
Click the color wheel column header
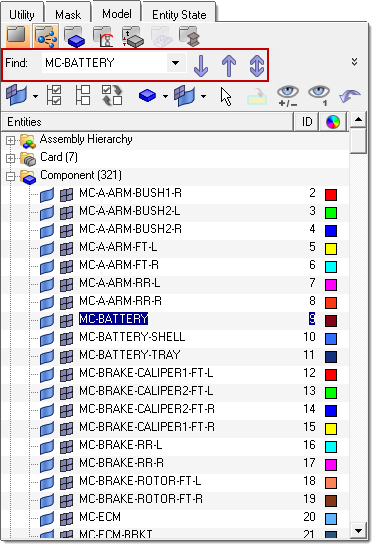coord(333,122)
